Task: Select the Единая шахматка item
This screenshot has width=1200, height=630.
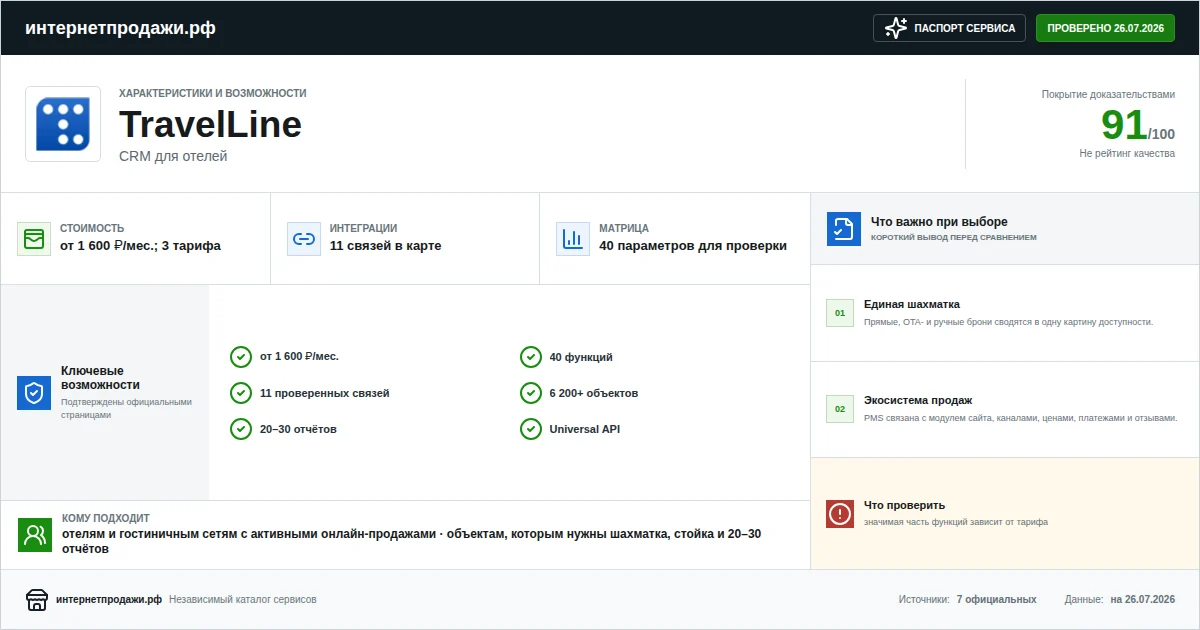Action: (1005, 313)
